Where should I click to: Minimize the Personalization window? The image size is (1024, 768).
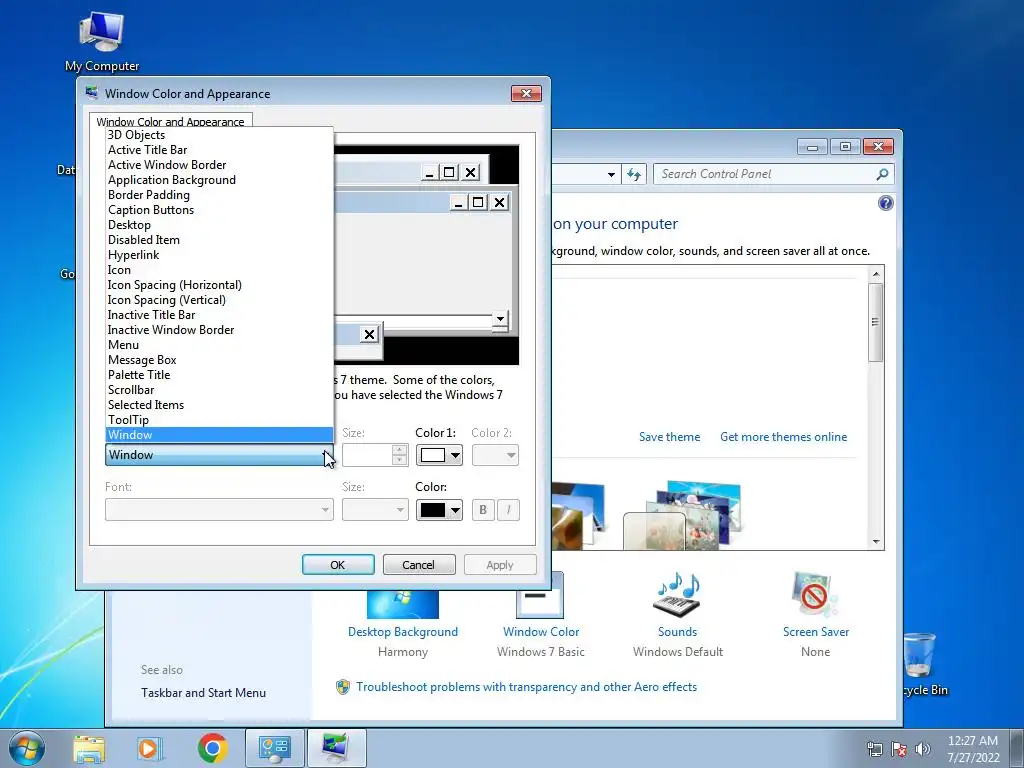[812, 147]
